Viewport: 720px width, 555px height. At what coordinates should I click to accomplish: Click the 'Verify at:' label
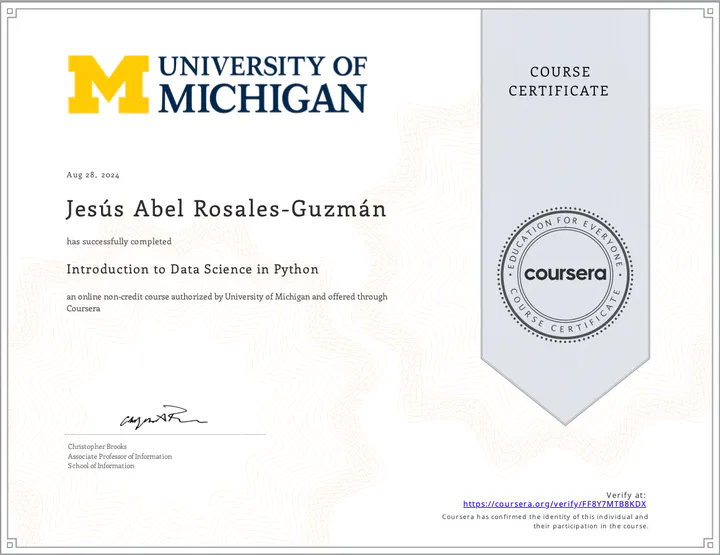[626, 495]
